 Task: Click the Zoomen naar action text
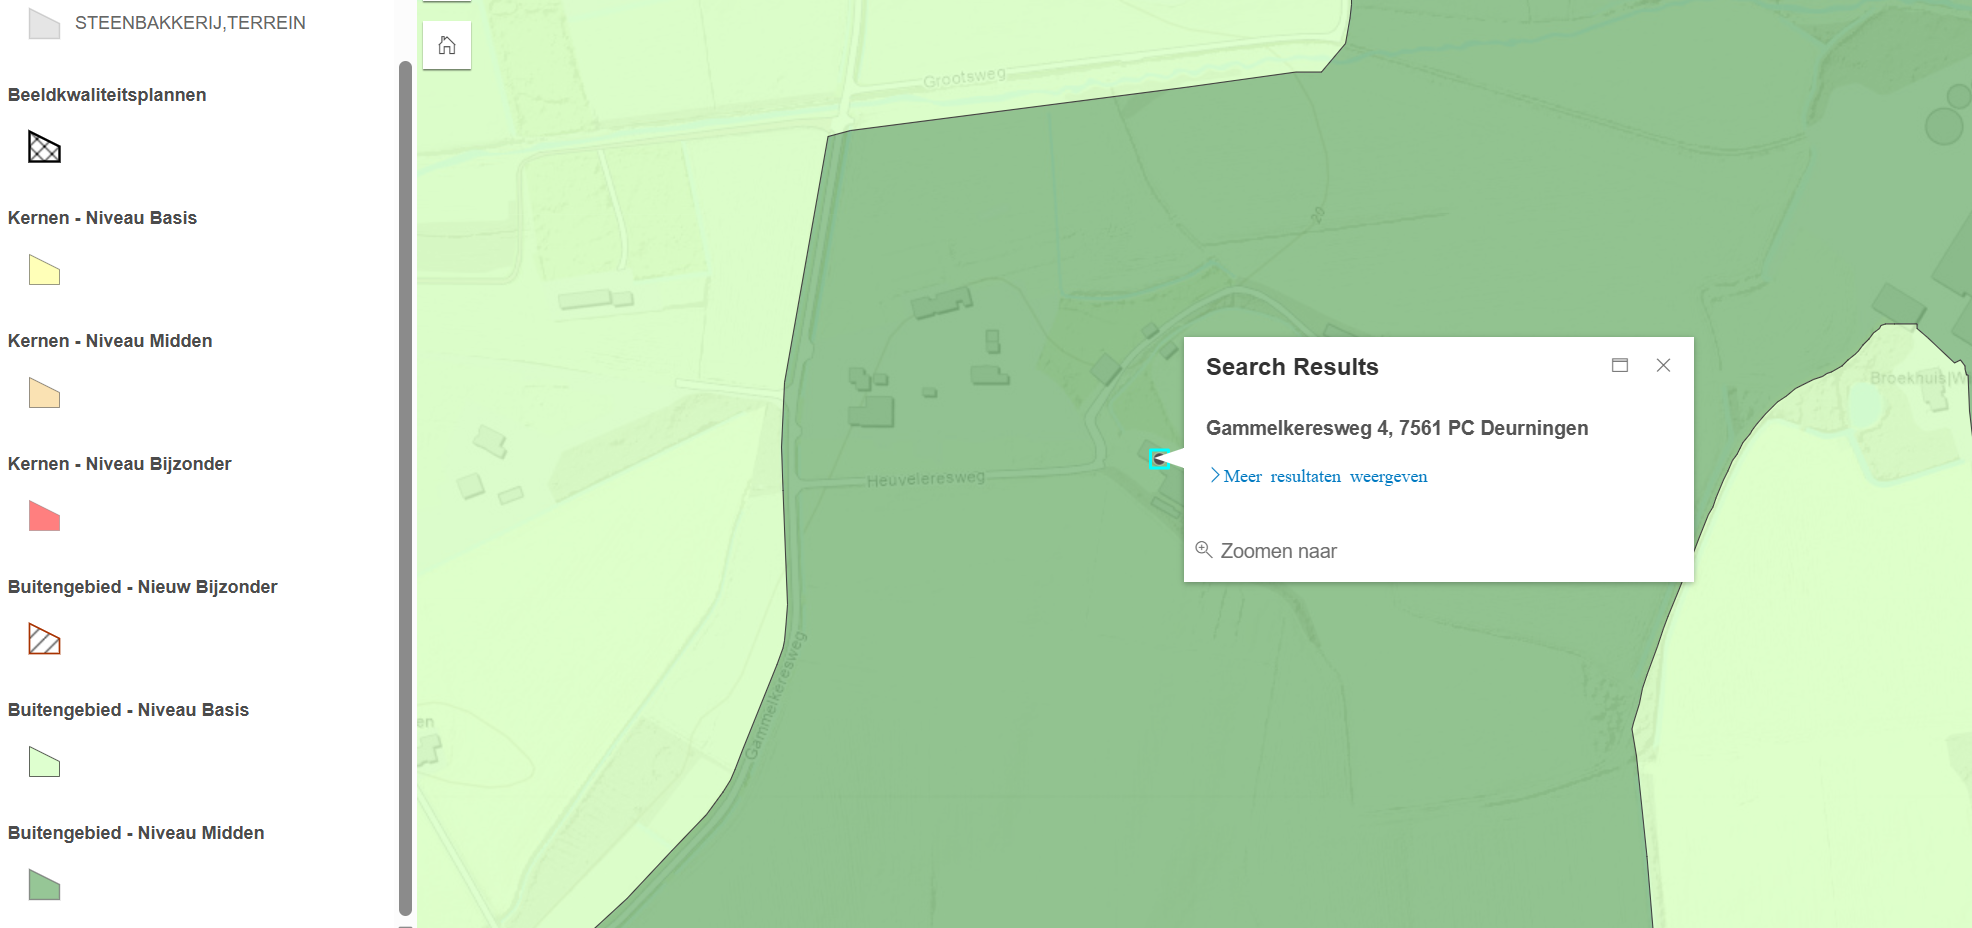tap(1278, 551)
